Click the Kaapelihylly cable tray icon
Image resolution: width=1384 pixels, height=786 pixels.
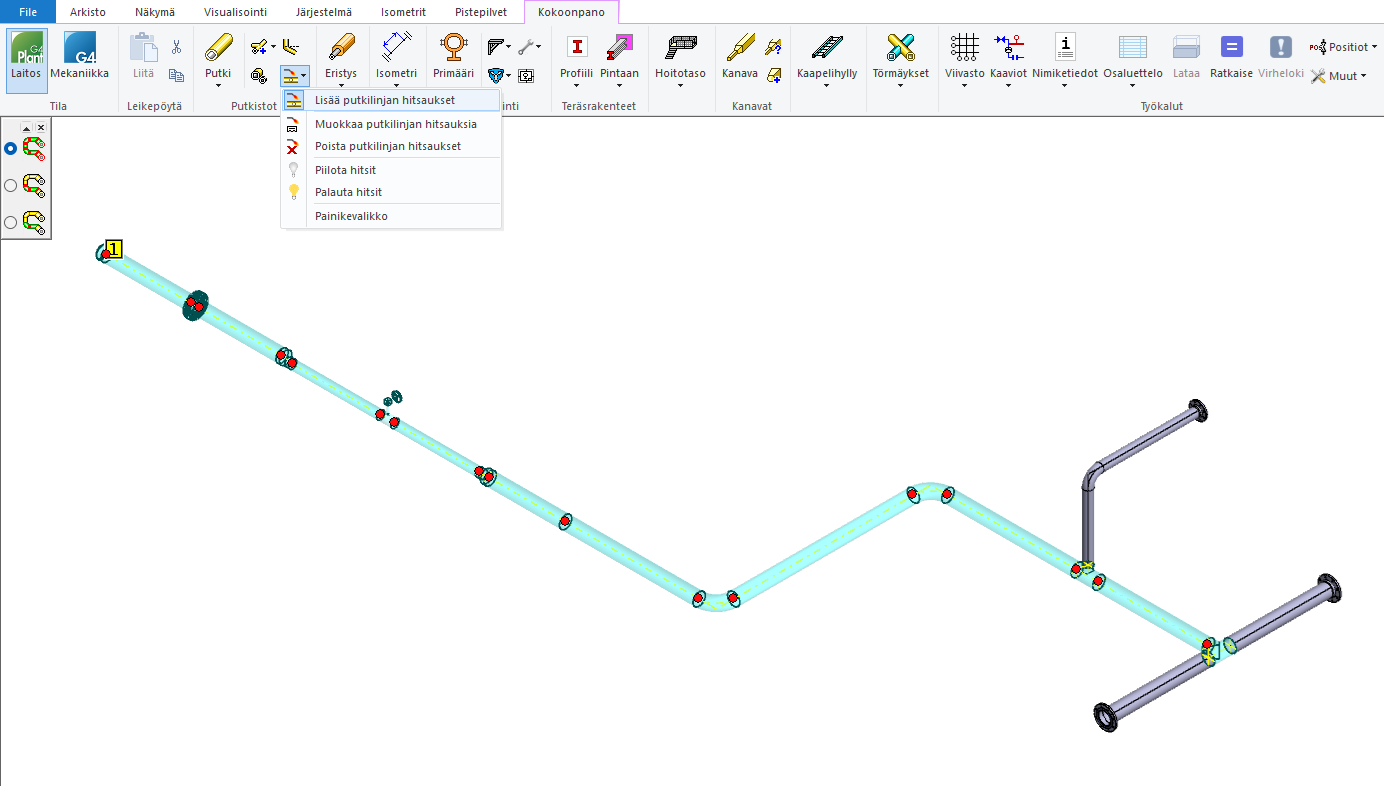[827, 48]
